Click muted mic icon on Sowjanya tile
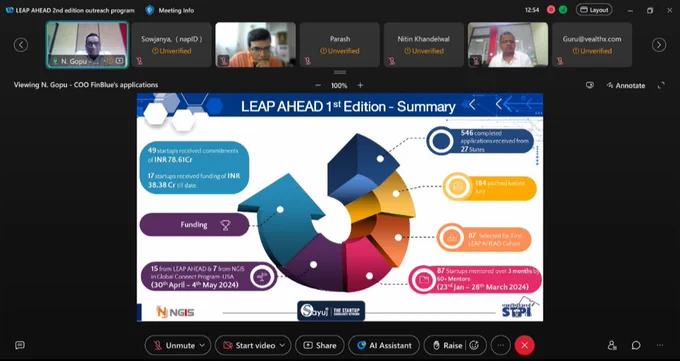Image resolution: width=680 pixels, height=361 pixels. 139,61
